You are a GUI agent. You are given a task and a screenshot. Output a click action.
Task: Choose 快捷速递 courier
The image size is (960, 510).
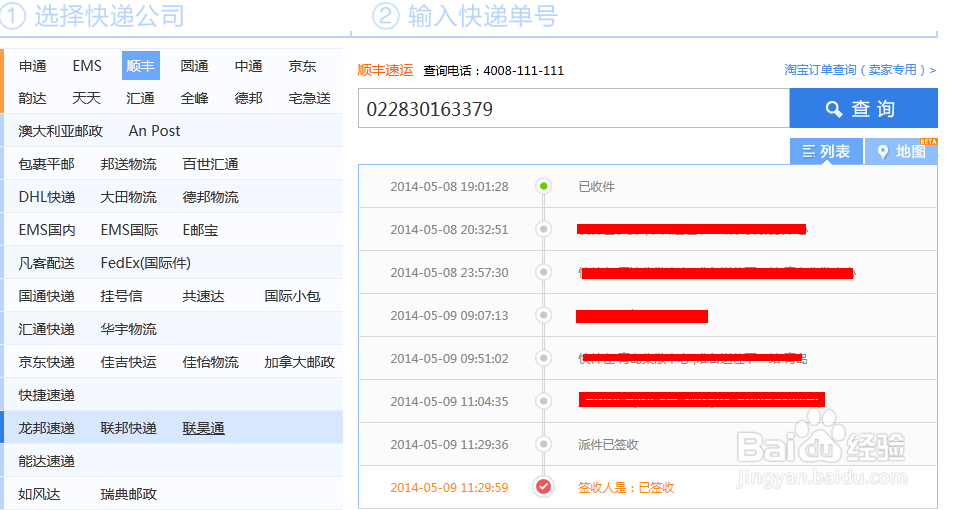(x=47, y=396)
